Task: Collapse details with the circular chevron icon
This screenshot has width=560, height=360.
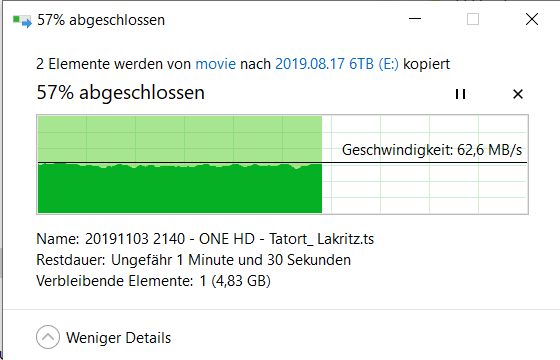Action: pyautogui.click(x=48, y=337)
